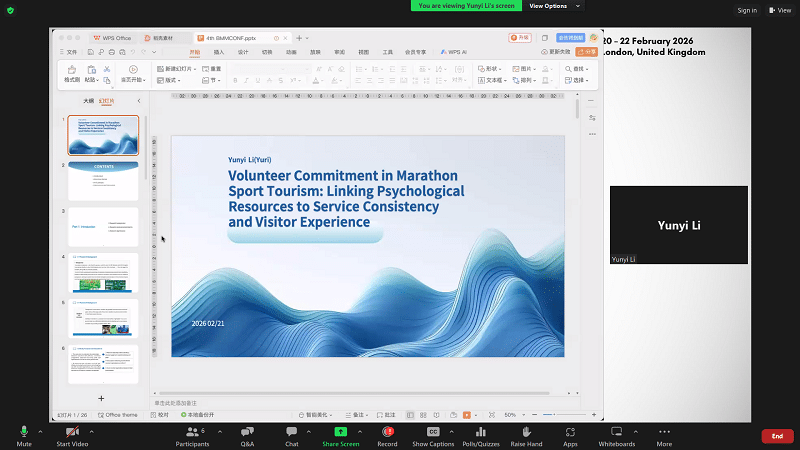This screenshot has height=450, width=800.
Task: Mute the microphone in Zoom toolbar
Action: (24, 432)
